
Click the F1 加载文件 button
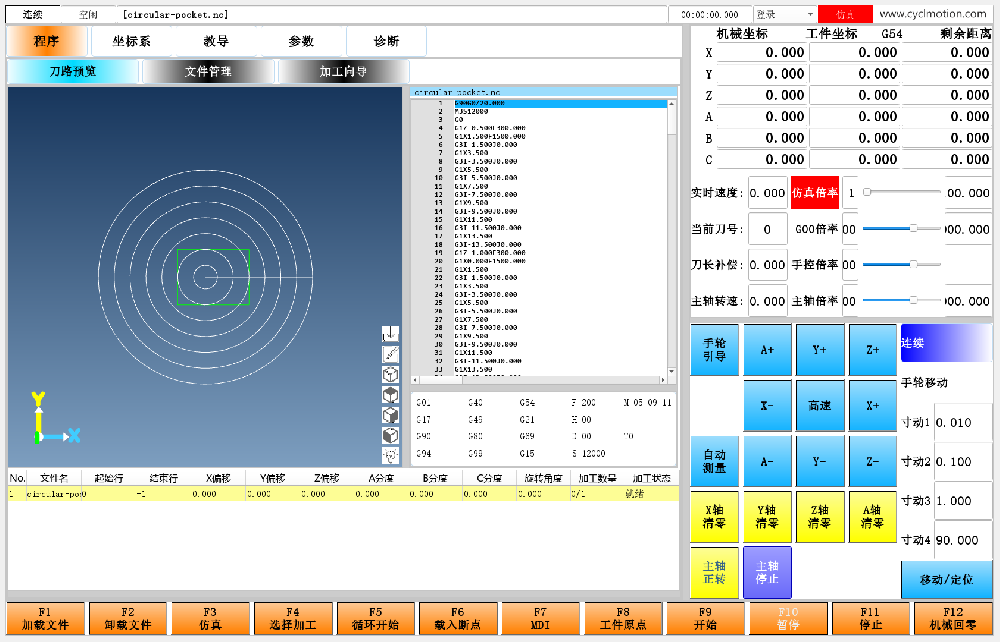click(45, 618)
